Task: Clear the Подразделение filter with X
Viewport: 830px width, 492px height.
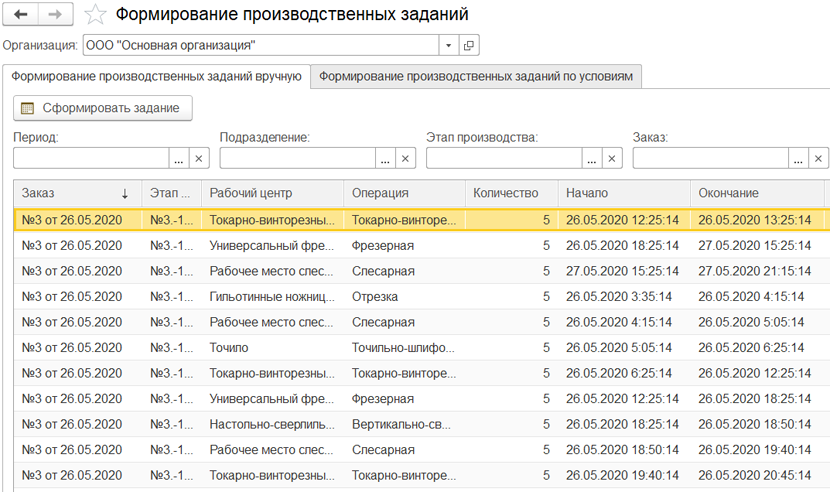Action: coord(405,158)
